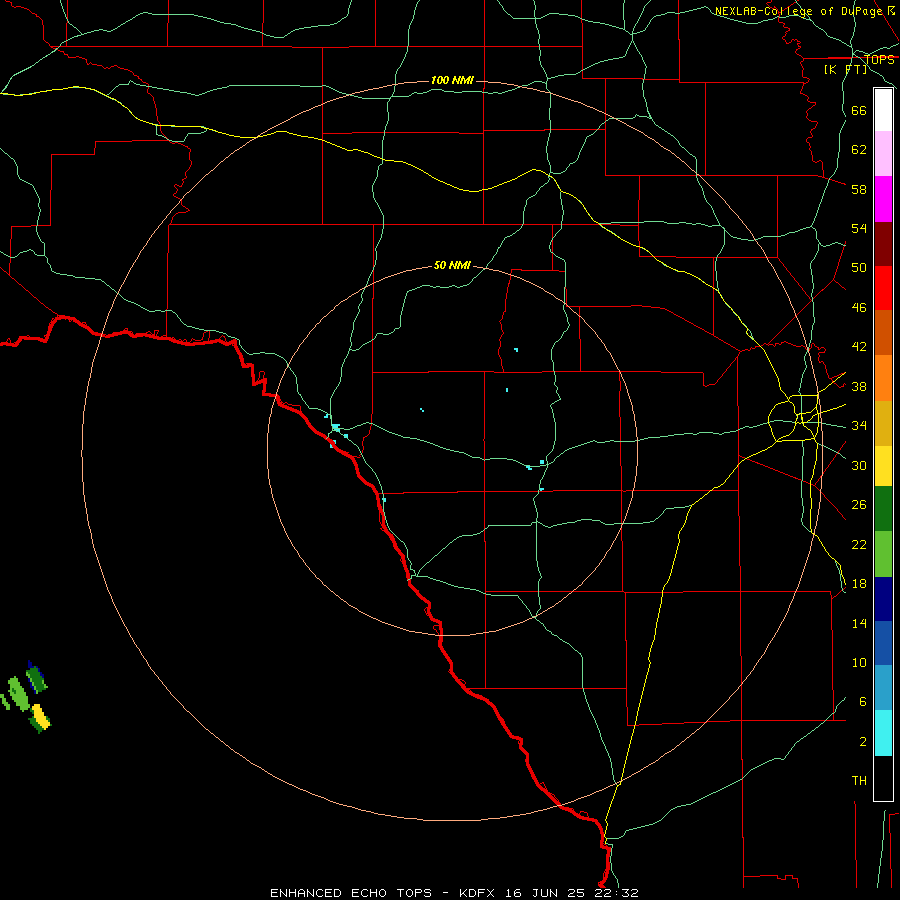Click the 62 value on the tops scale
Viewport: 900px width, 900px height.
(x=859, y=149)
